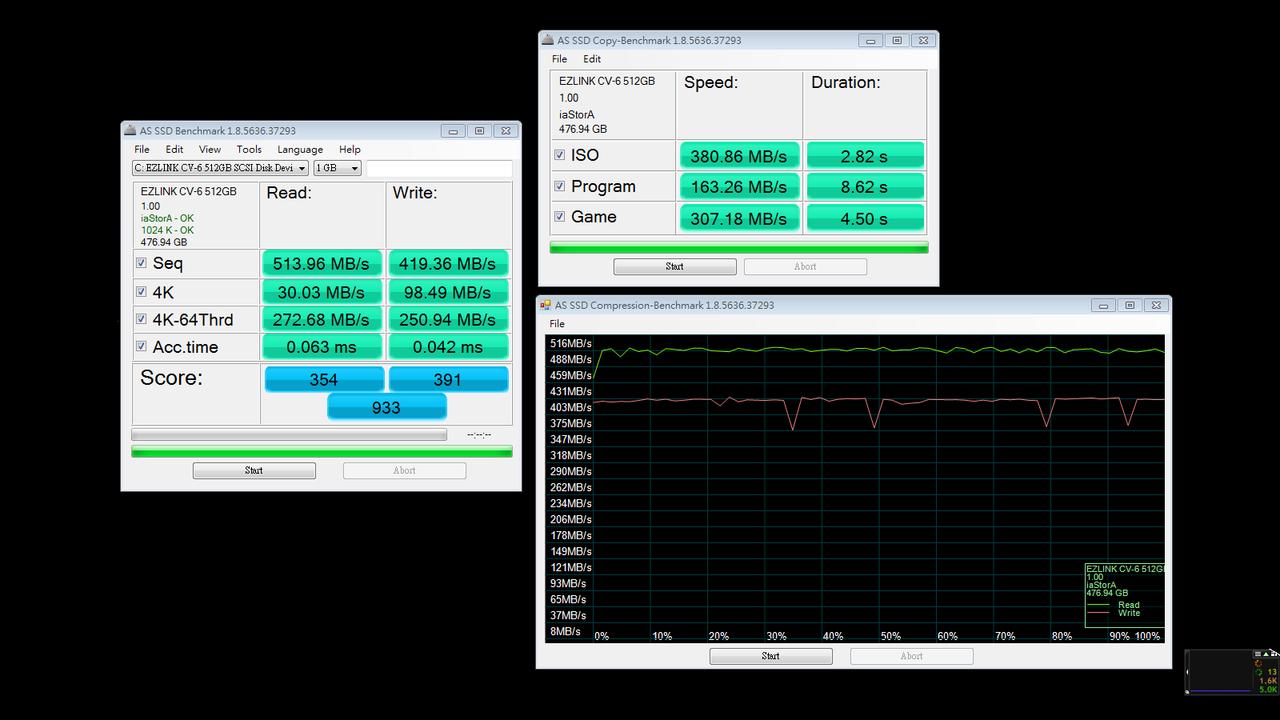Toggle the 4K test checkbox
Screen dimensions: 1280x720
pos(141,292)
